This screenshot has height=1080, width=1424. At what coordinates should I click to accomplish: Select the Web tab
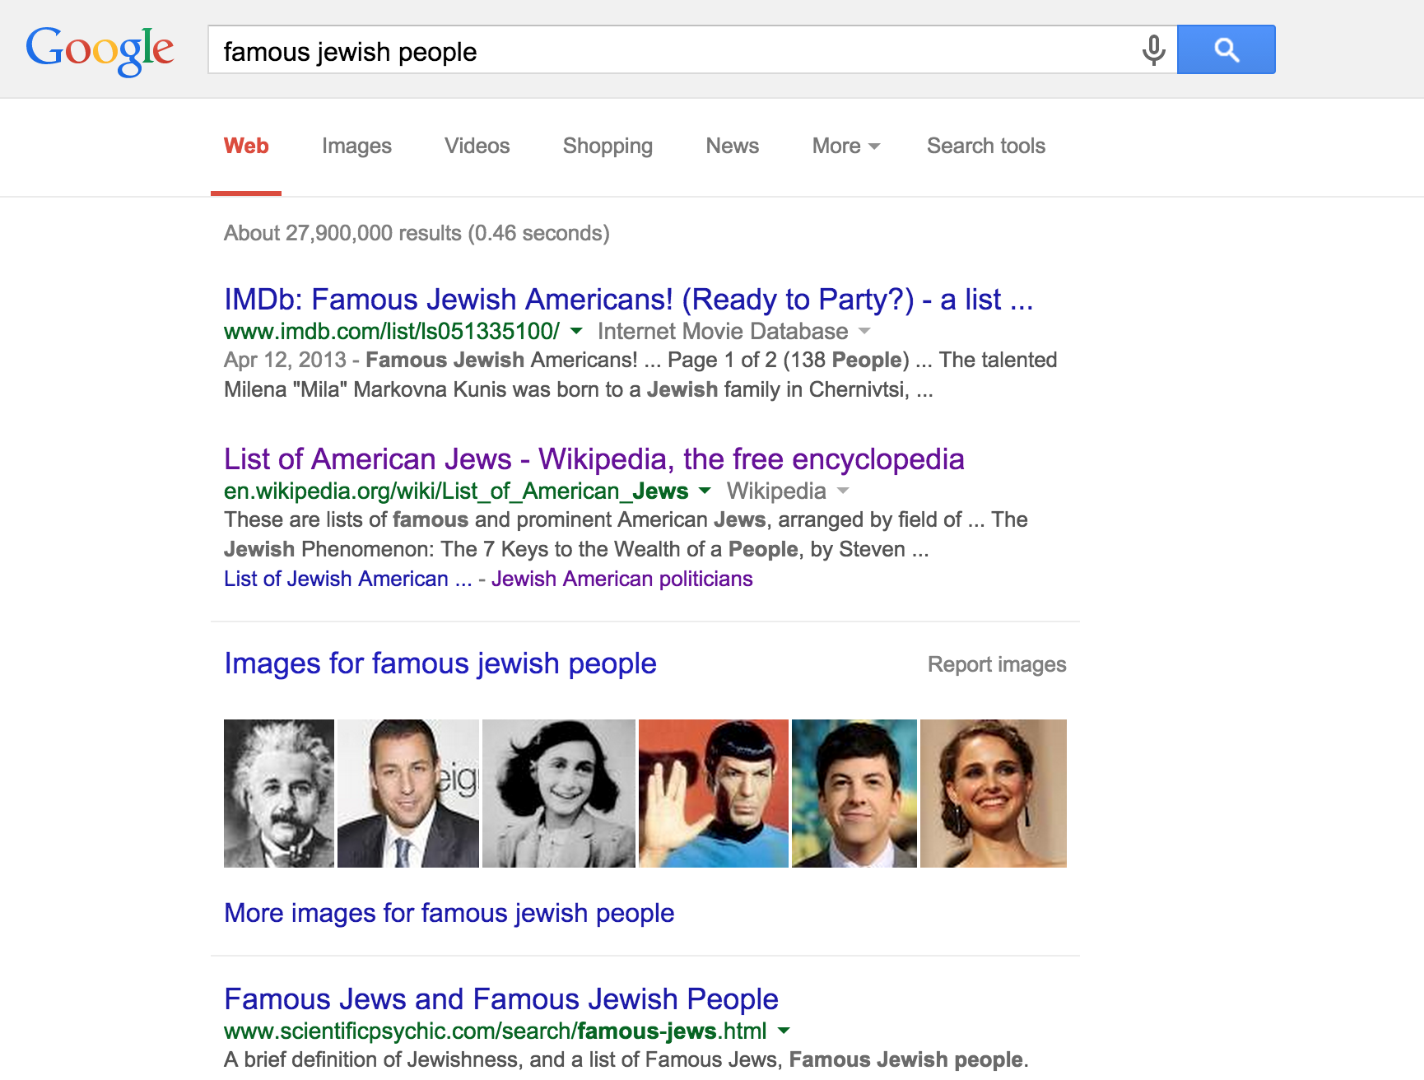tap(246, 146)
